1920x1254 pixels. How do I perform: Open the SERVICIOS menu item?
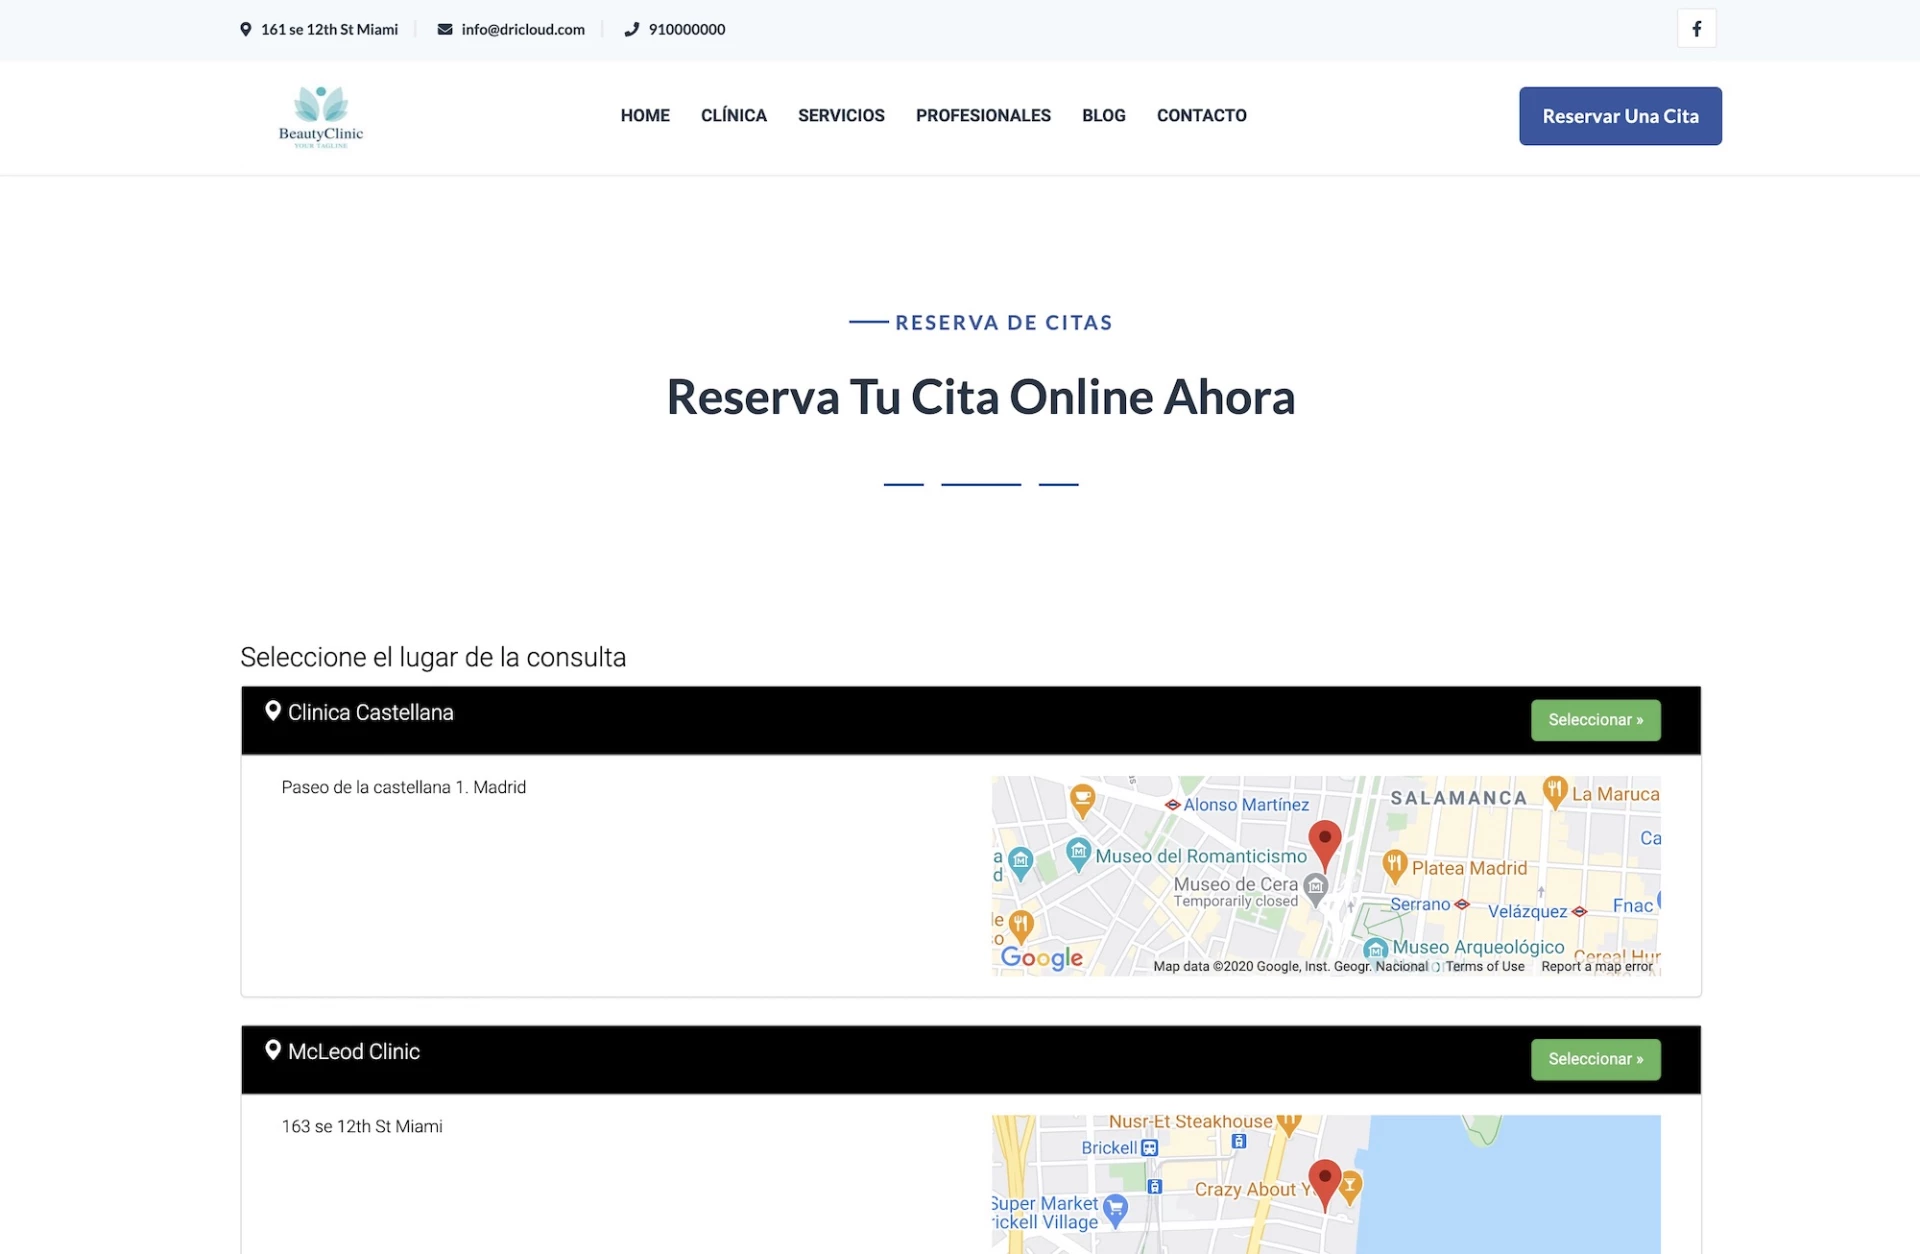pos(840,115)
